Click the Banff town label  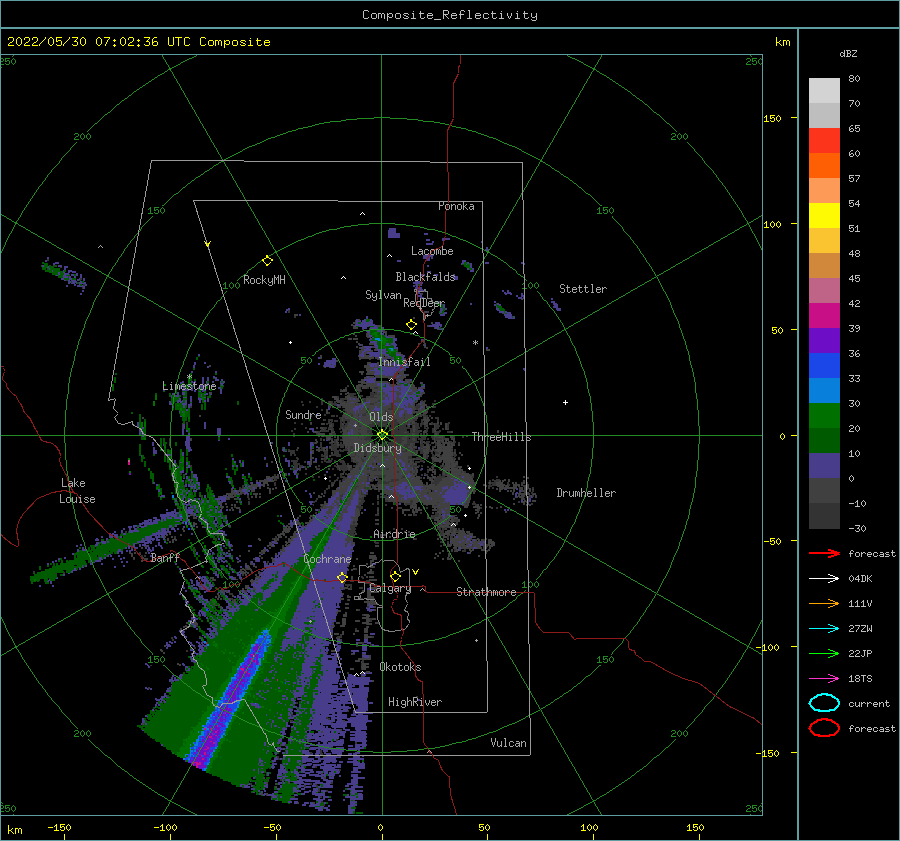click(165, 557)
